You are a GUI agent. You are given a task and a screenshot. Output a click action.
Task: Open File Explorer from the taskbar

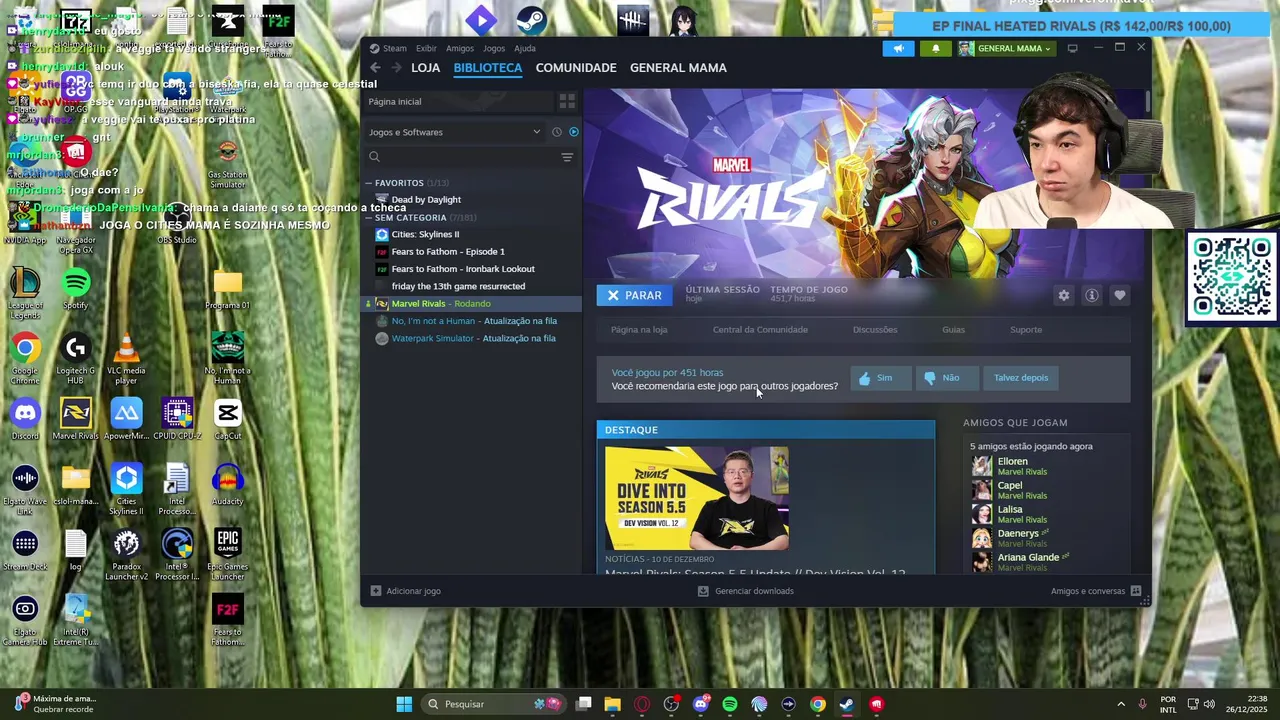point(613,704)
